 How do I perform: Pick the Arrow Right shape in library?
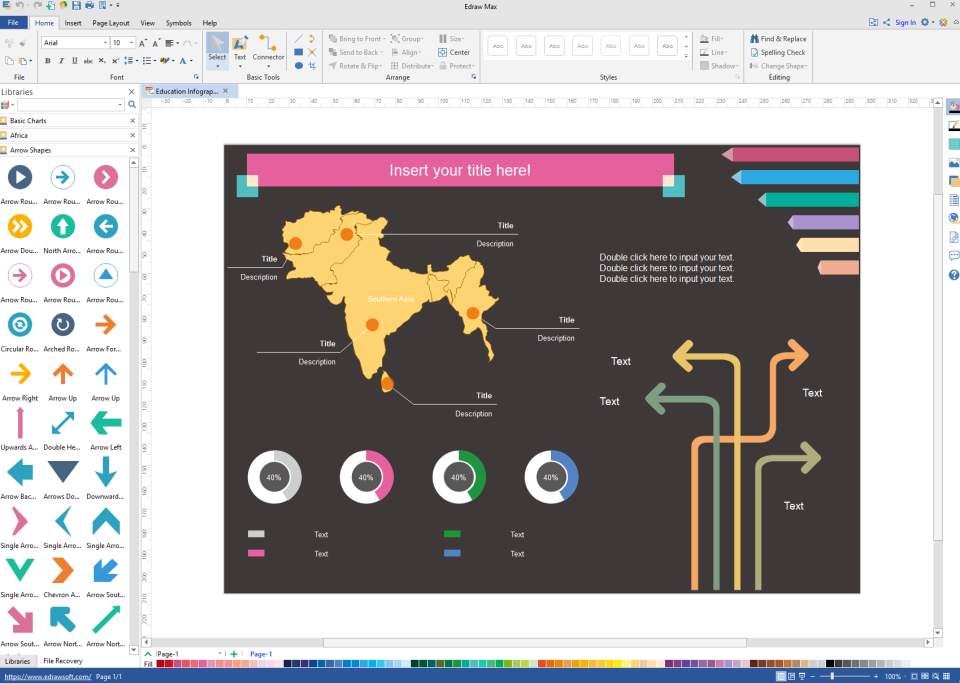click(x=20, y=374)
